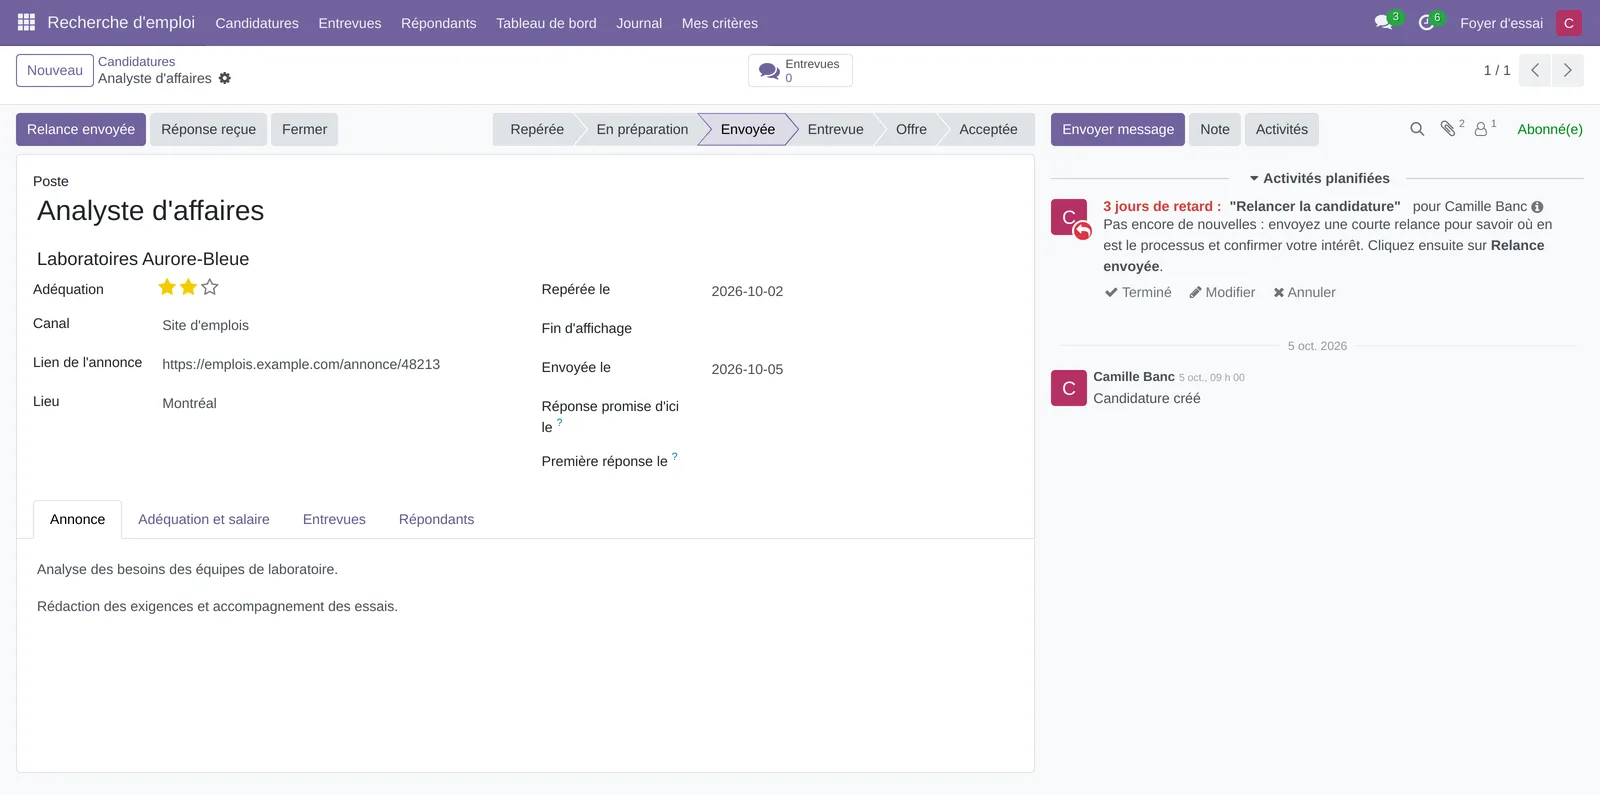Switch to Entrevues tab in form
This screenshot has width=1600, height=795.
pyautogui.click(x=334, y=519)
